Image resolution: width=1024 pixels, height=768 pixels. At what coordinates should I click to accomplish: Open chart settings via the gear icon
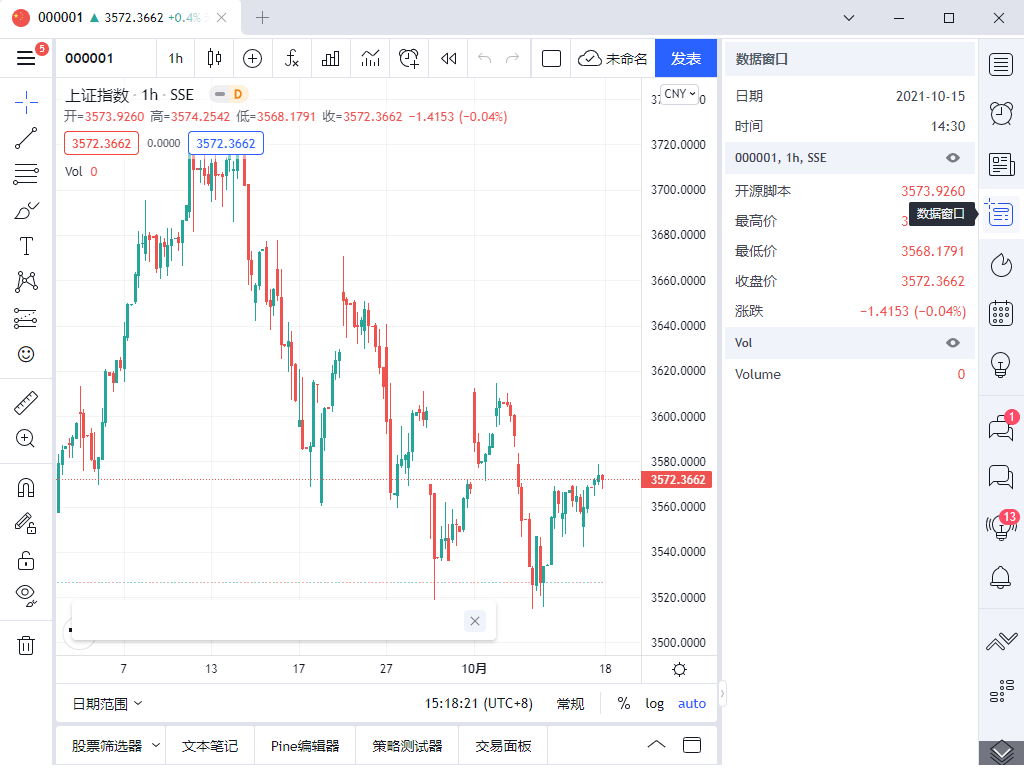[679, 669]
